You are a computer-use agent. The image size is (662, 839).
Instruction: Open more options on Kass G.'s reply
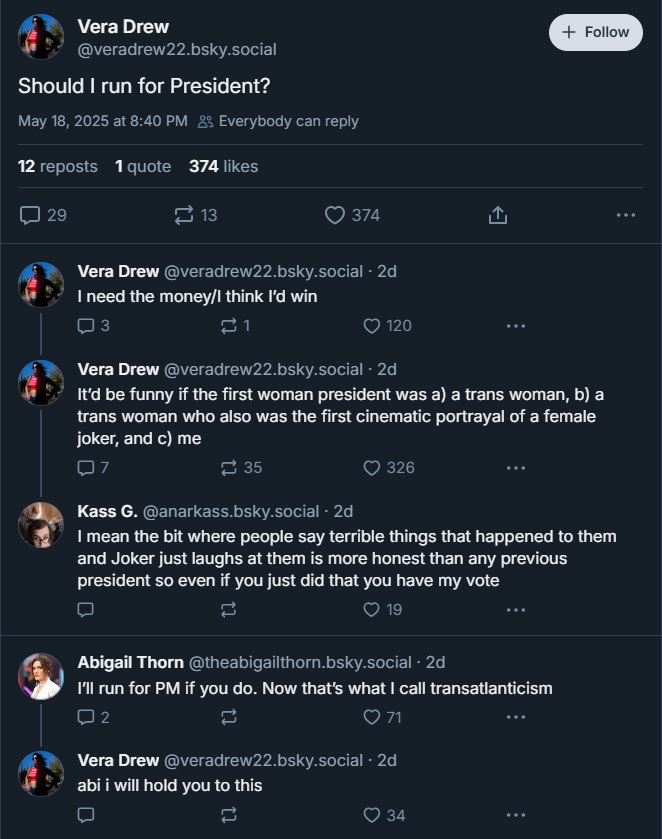pyautogui.click(x=516, y=610)
